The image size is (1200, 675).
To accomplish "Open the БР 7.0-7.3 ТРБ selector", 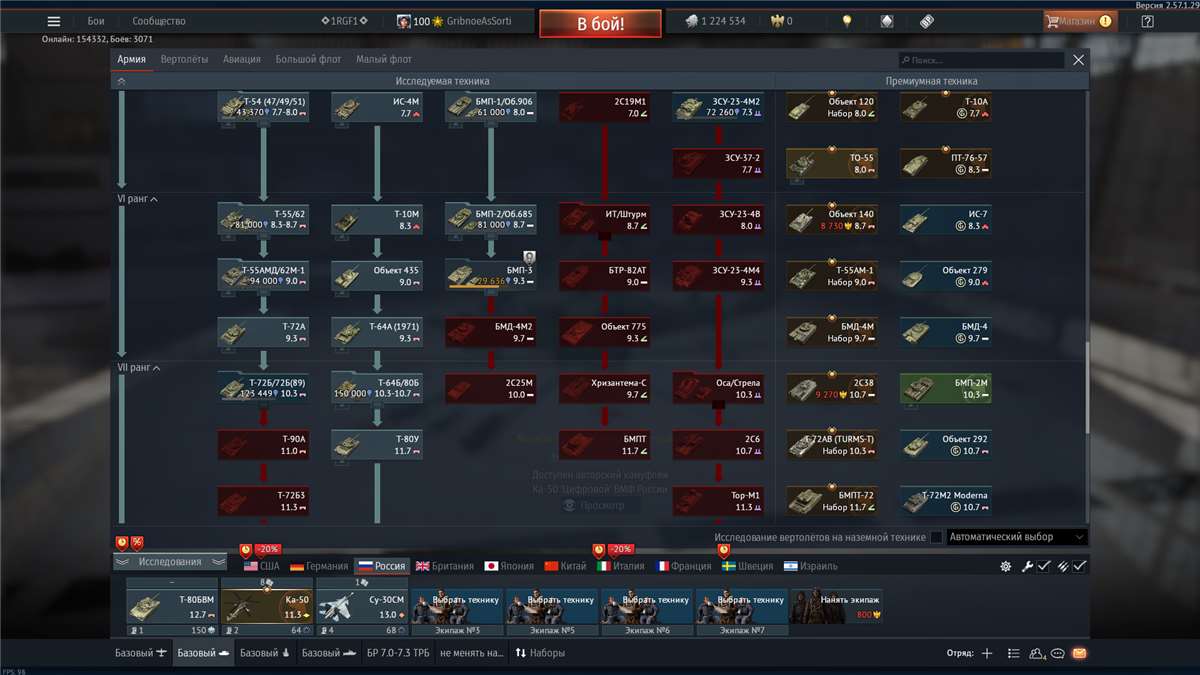I will pyautogui.click(x=399, y=653).
